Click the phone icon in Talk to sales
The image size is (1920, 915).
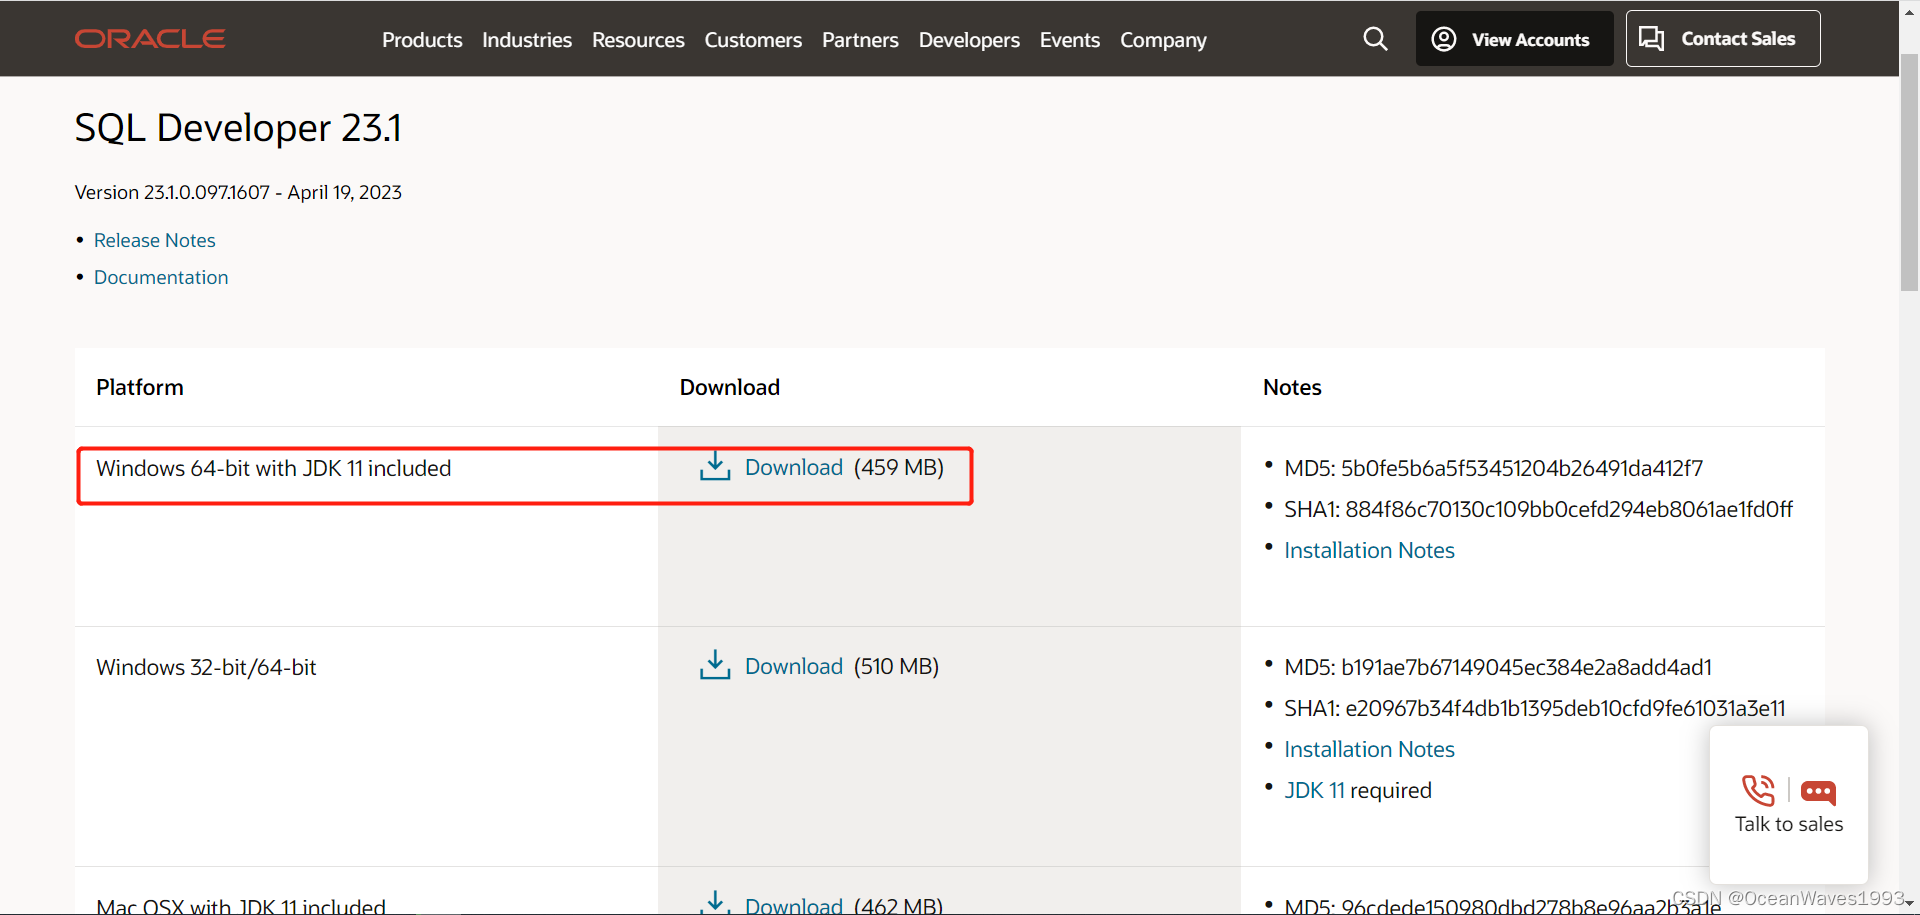click(1758, 791)
